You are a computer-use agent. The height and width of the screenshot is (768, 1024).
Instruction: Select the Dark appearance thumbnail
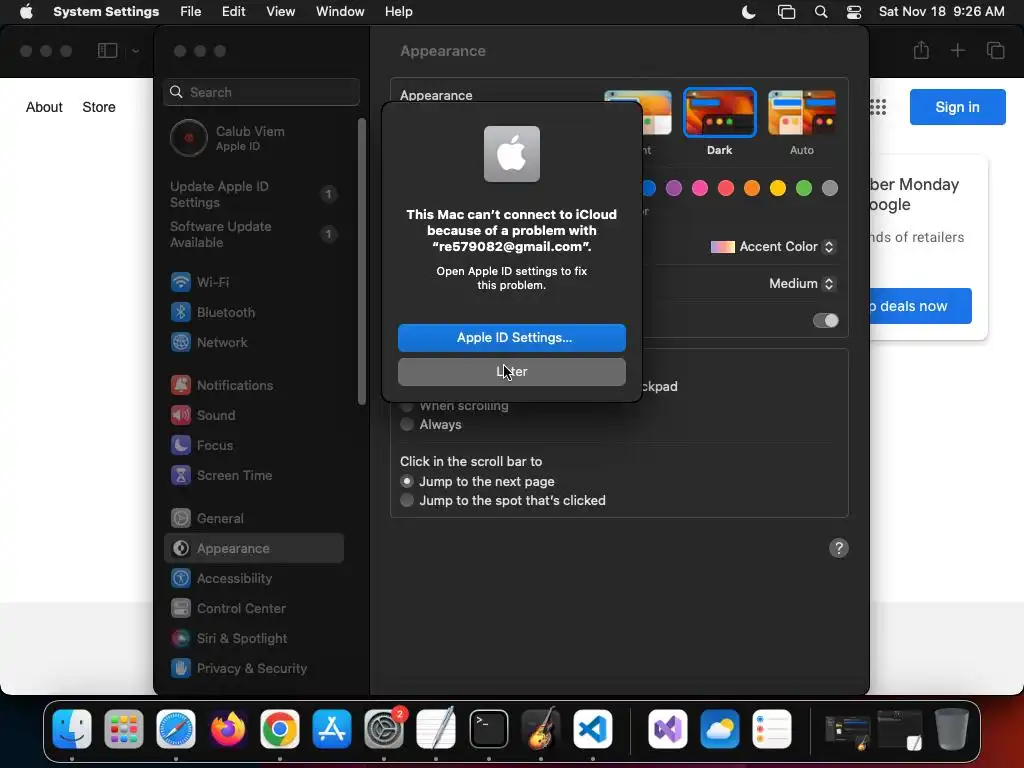(720, 112)
